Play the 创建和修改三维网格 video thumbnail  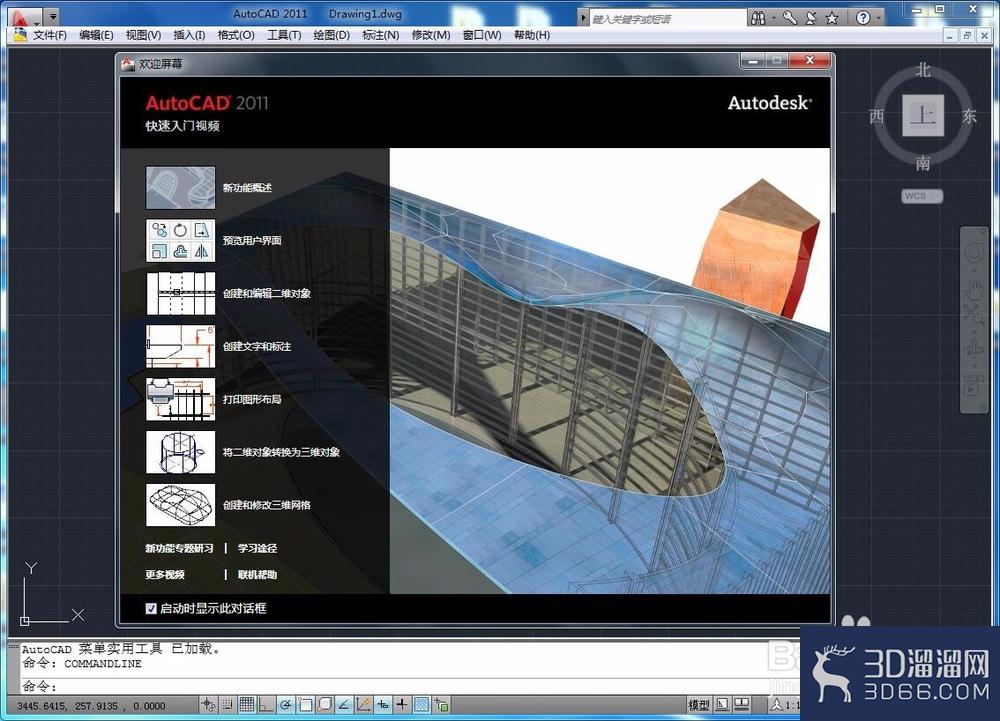pyautogui.click(x=180, y=505)
